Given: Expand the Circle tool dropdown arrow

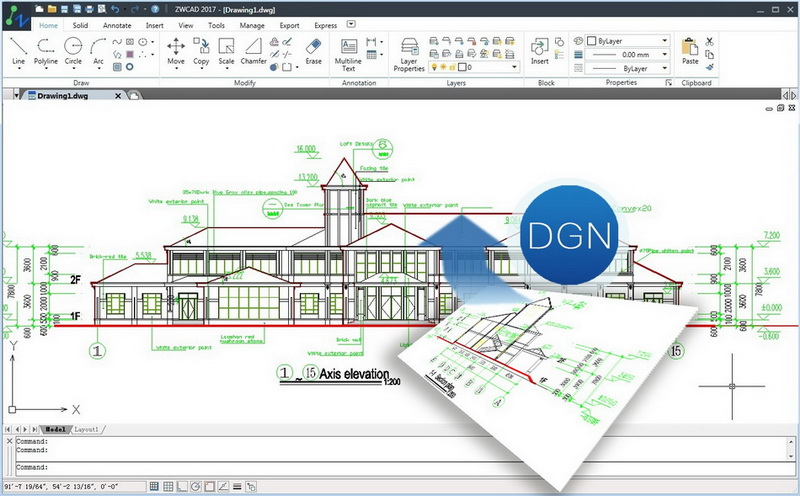Looking at the screenshot, I should pyautogui.click(x=73, y=68).
